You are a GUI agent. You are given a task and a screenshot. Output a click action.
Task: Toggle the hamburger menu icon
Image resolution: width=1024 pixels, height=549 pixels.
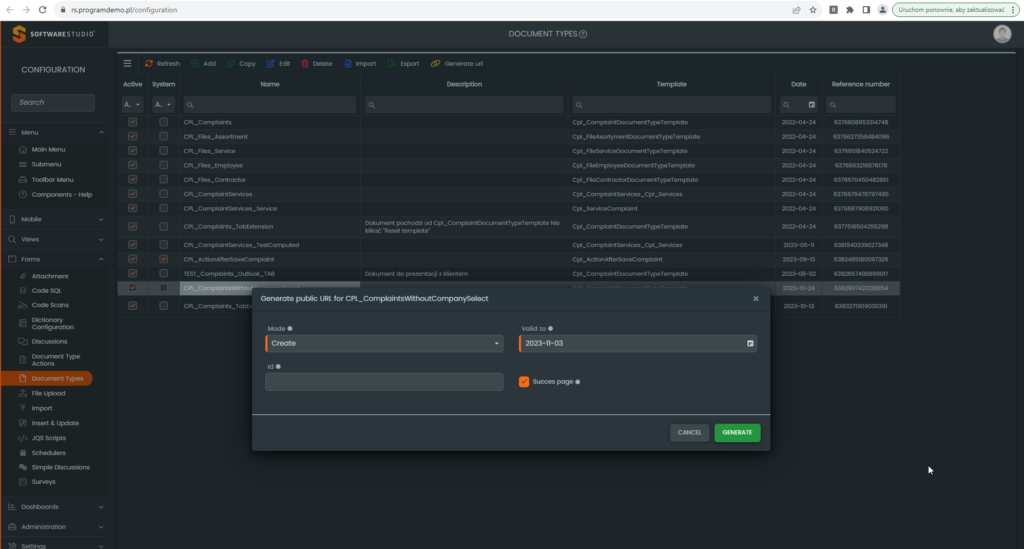coord(127,63)
